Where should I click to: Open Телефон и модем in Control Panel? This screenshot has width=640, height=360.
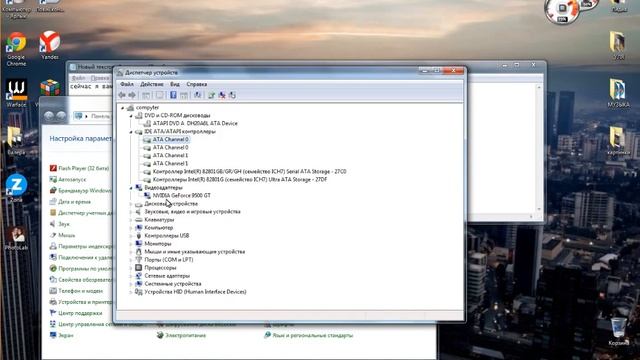pos(80,291)
